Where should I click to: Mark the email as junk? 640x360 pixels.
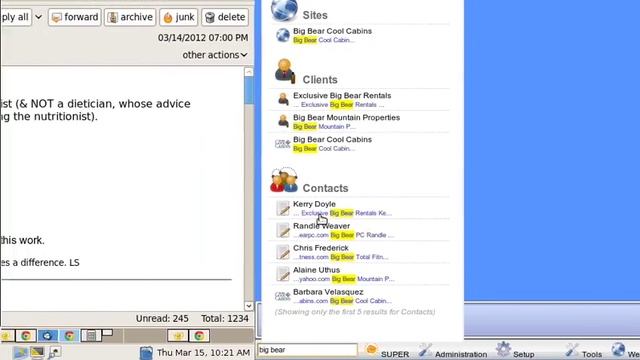(179, 17)
